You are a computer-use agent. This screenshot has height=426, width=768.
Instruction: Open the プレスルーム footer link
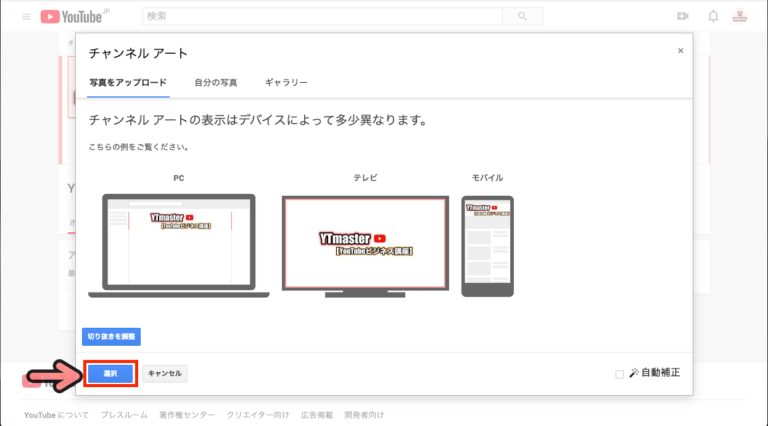pos(125,414)
